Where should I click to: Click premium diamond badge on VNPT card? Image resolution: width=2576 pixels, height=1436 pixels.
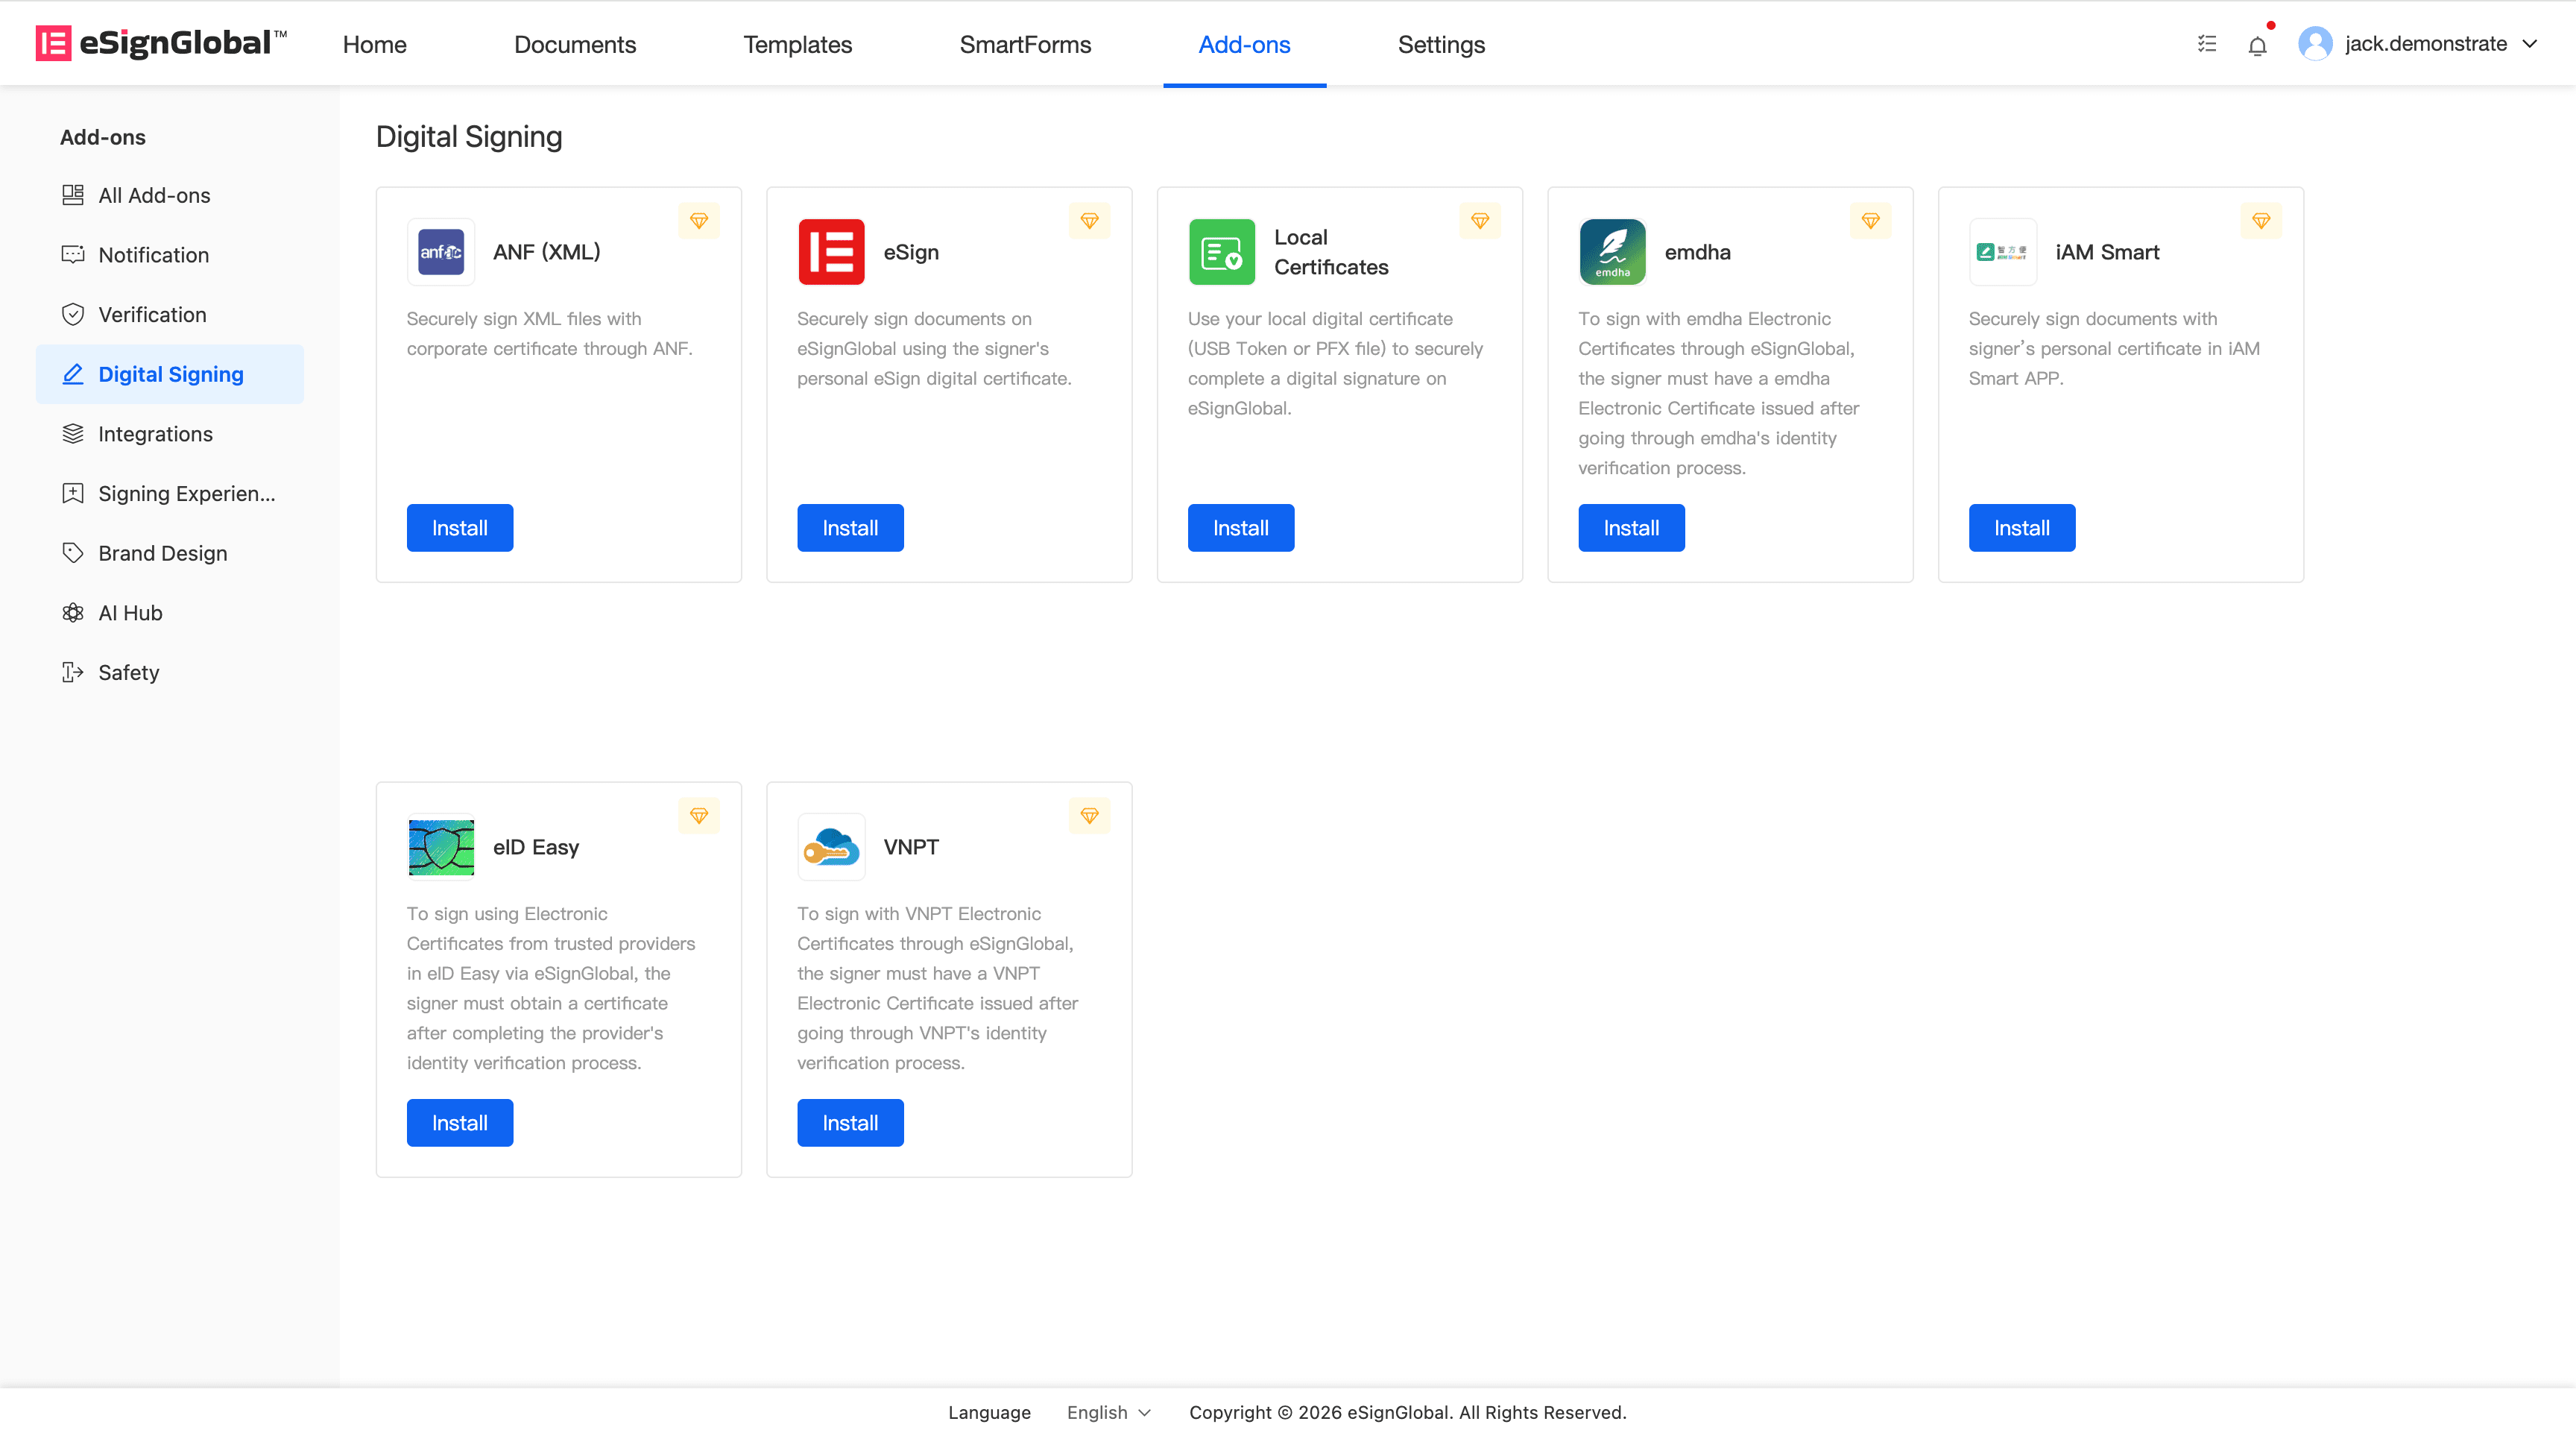click(1090, 816)
